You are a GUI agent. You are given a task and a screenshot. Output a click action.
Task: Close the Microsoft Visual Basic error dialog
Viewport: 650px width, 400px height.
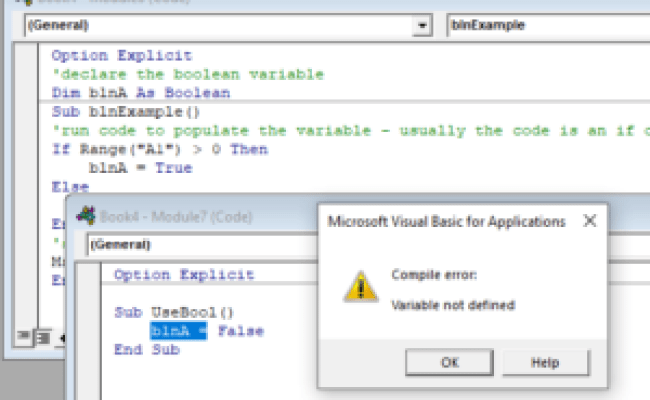[589, 221]
